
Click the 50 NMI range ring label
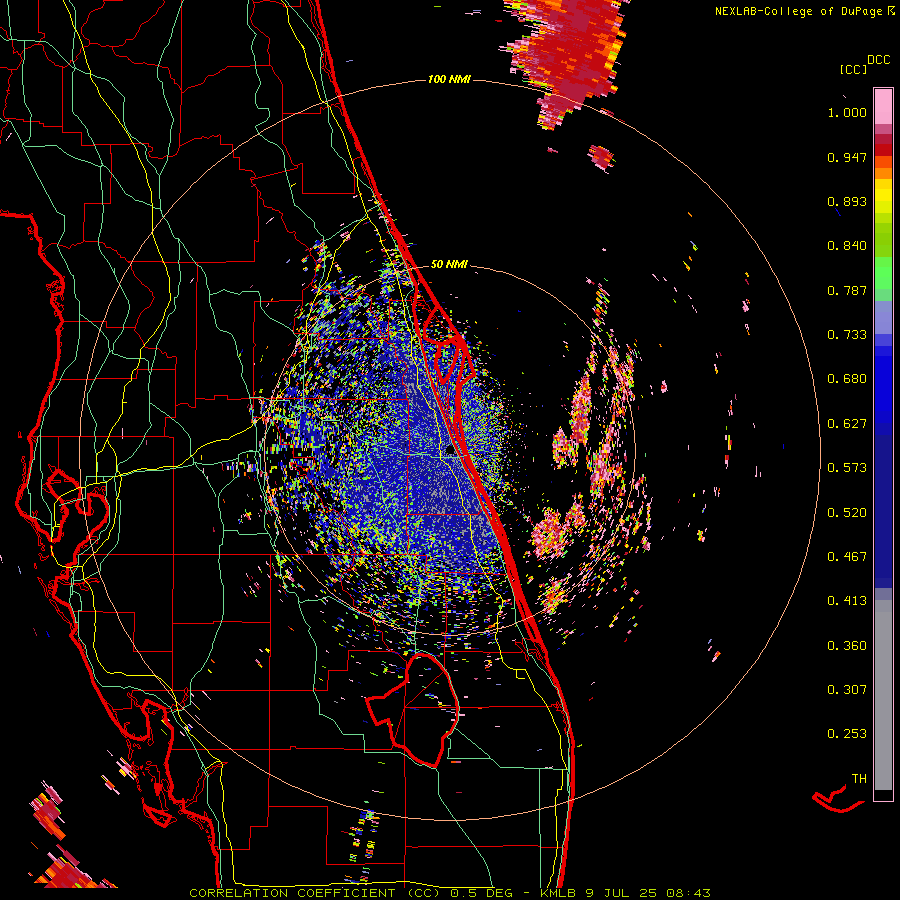[449, 264]
